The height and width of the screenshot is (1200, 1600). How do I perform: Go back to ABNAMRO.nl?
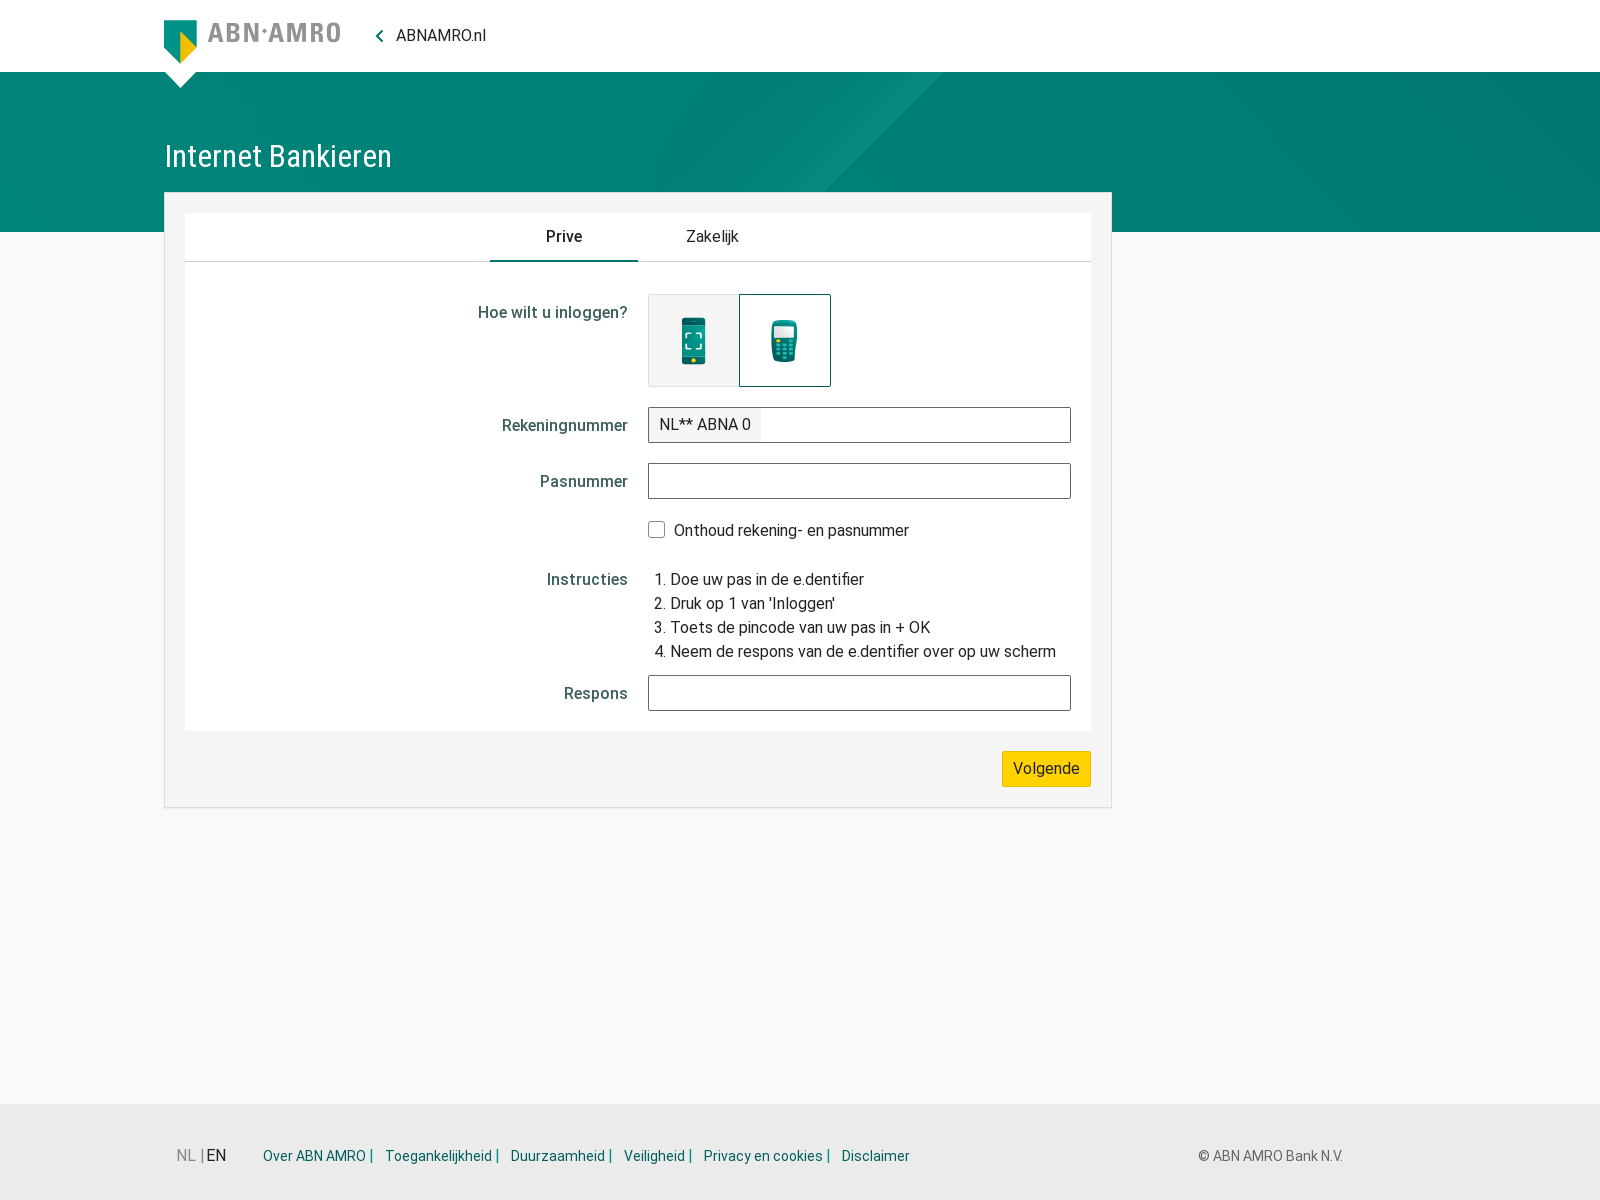[x=441, y=36]
